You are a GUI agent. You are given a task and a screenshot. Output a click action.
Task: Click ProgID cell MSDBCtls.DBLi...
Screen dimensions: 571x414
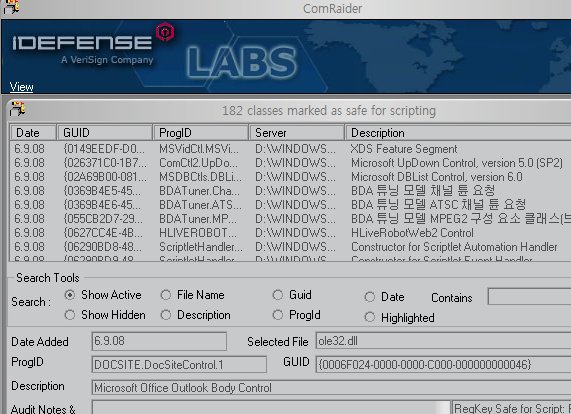tap(200, 177)
